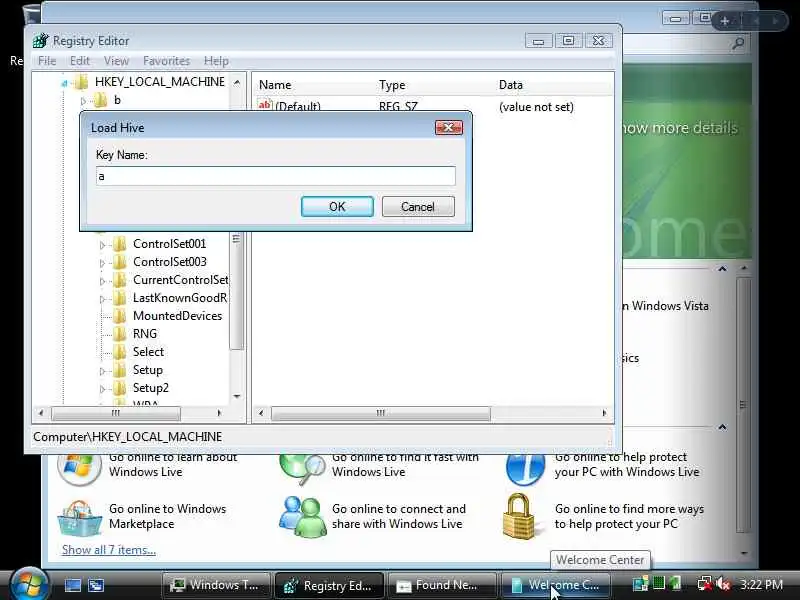The width and height of the screenshot is (800, 600).
Task: Click values pane horizontal scroll right arrow
Action: 605,413
